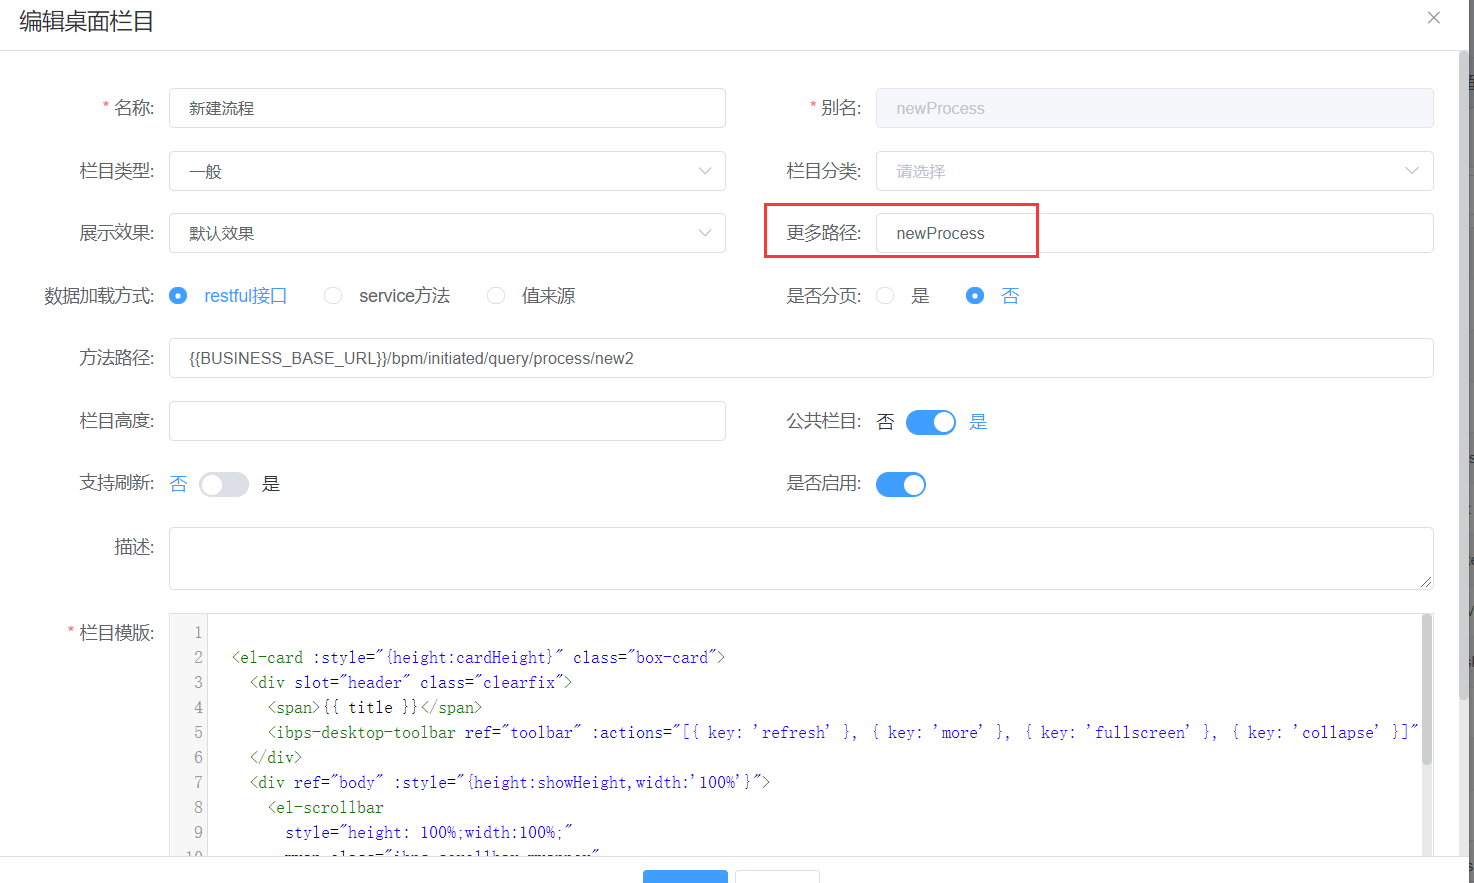This screenshot has width=1474, height=883.
Task: Click the 方法路径 URL input
Action: pos(800,358)
